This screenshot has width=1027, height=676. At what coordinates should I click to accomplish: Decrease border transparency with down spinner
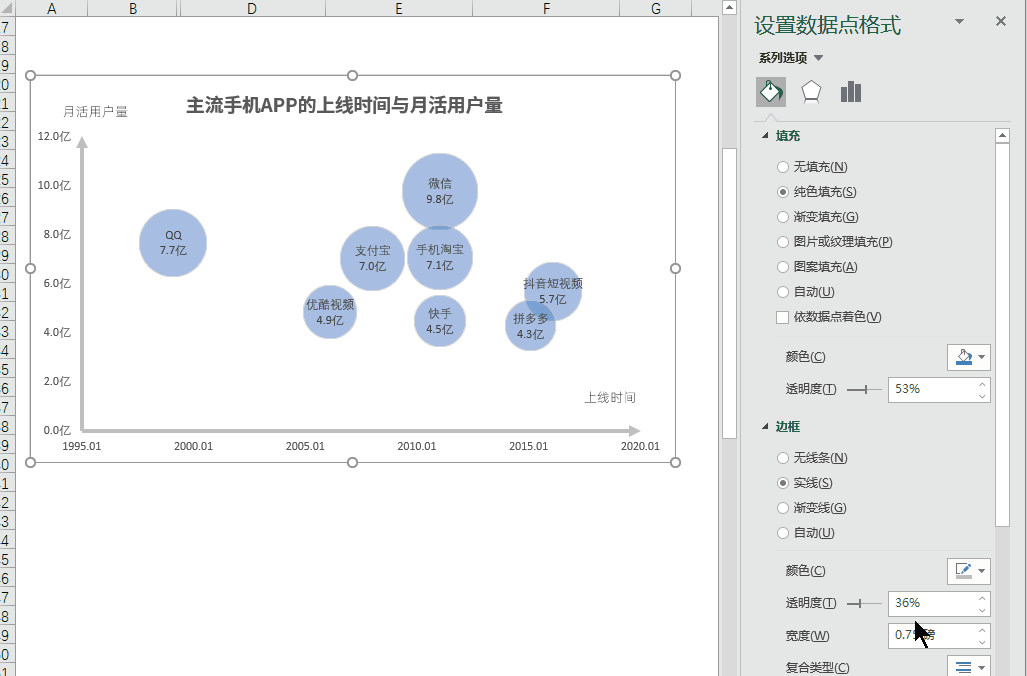[x=982, y=609]
